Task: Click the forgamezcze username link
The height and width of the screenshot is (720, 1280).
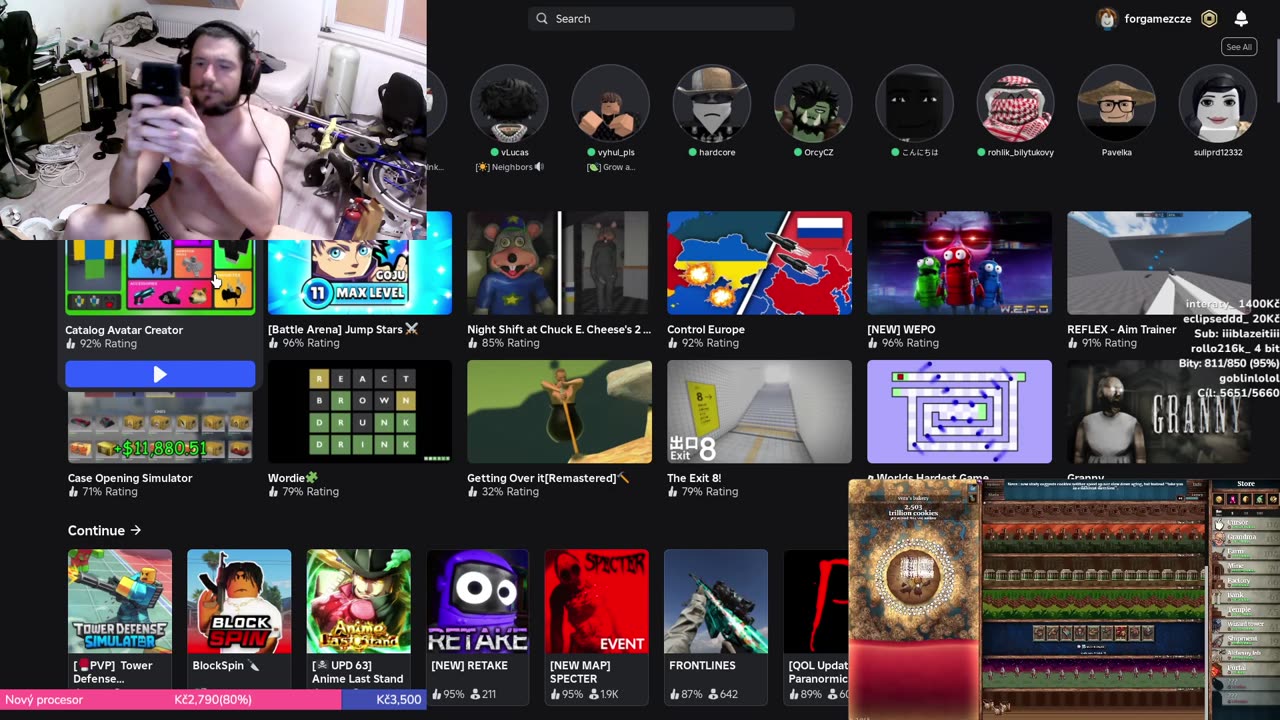Action: coord(1157,18)
